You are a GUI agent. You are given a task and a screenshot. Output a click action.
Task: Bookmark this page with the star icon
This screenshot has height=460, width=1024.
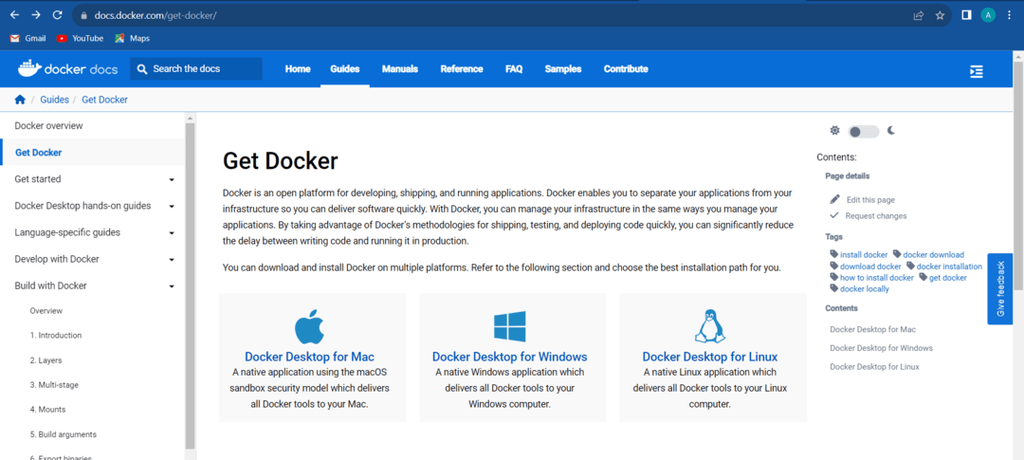point(940,16)
